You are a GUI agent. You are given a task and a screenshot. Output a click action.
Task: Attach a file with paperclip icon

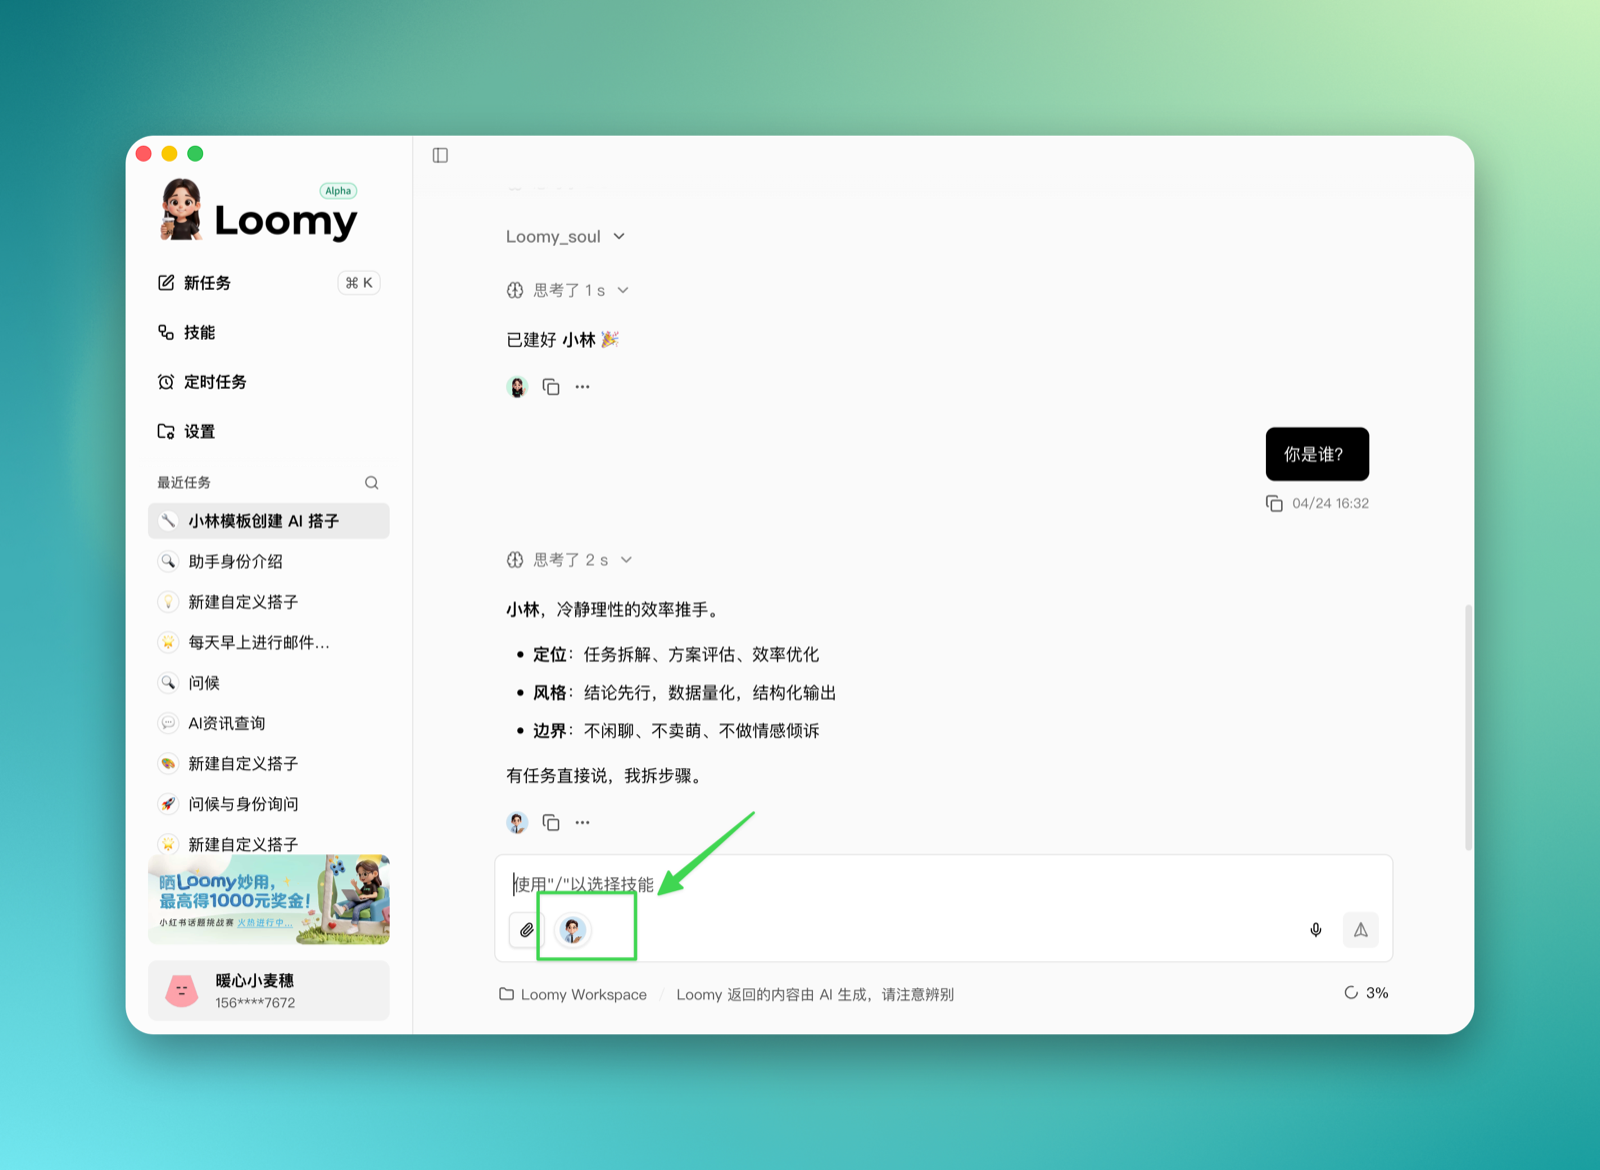(x=526, y=930)
